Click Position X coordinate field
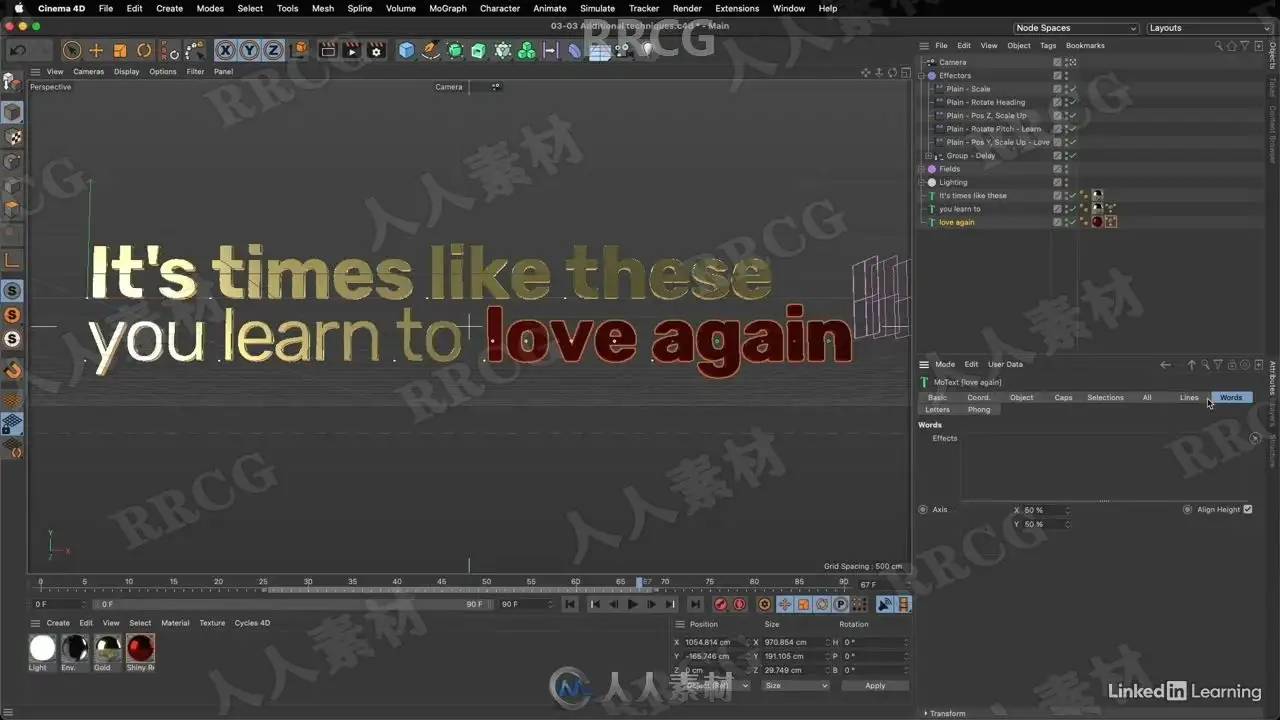This screenshot has height=720, width=1280. [716, 643]
